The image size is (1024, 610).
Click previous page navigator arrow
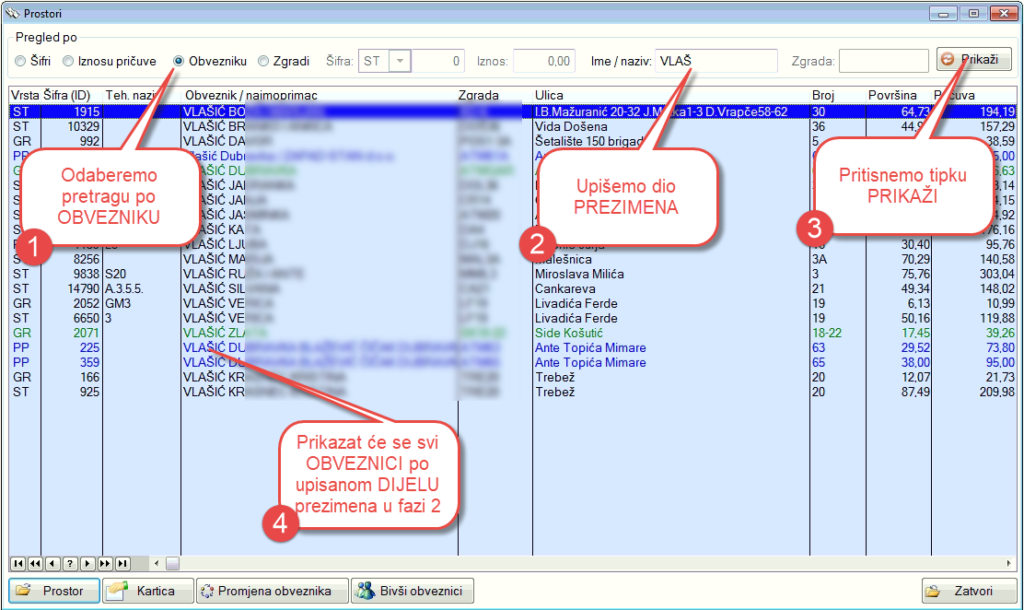pyautogui.click(x=37, y=563)
